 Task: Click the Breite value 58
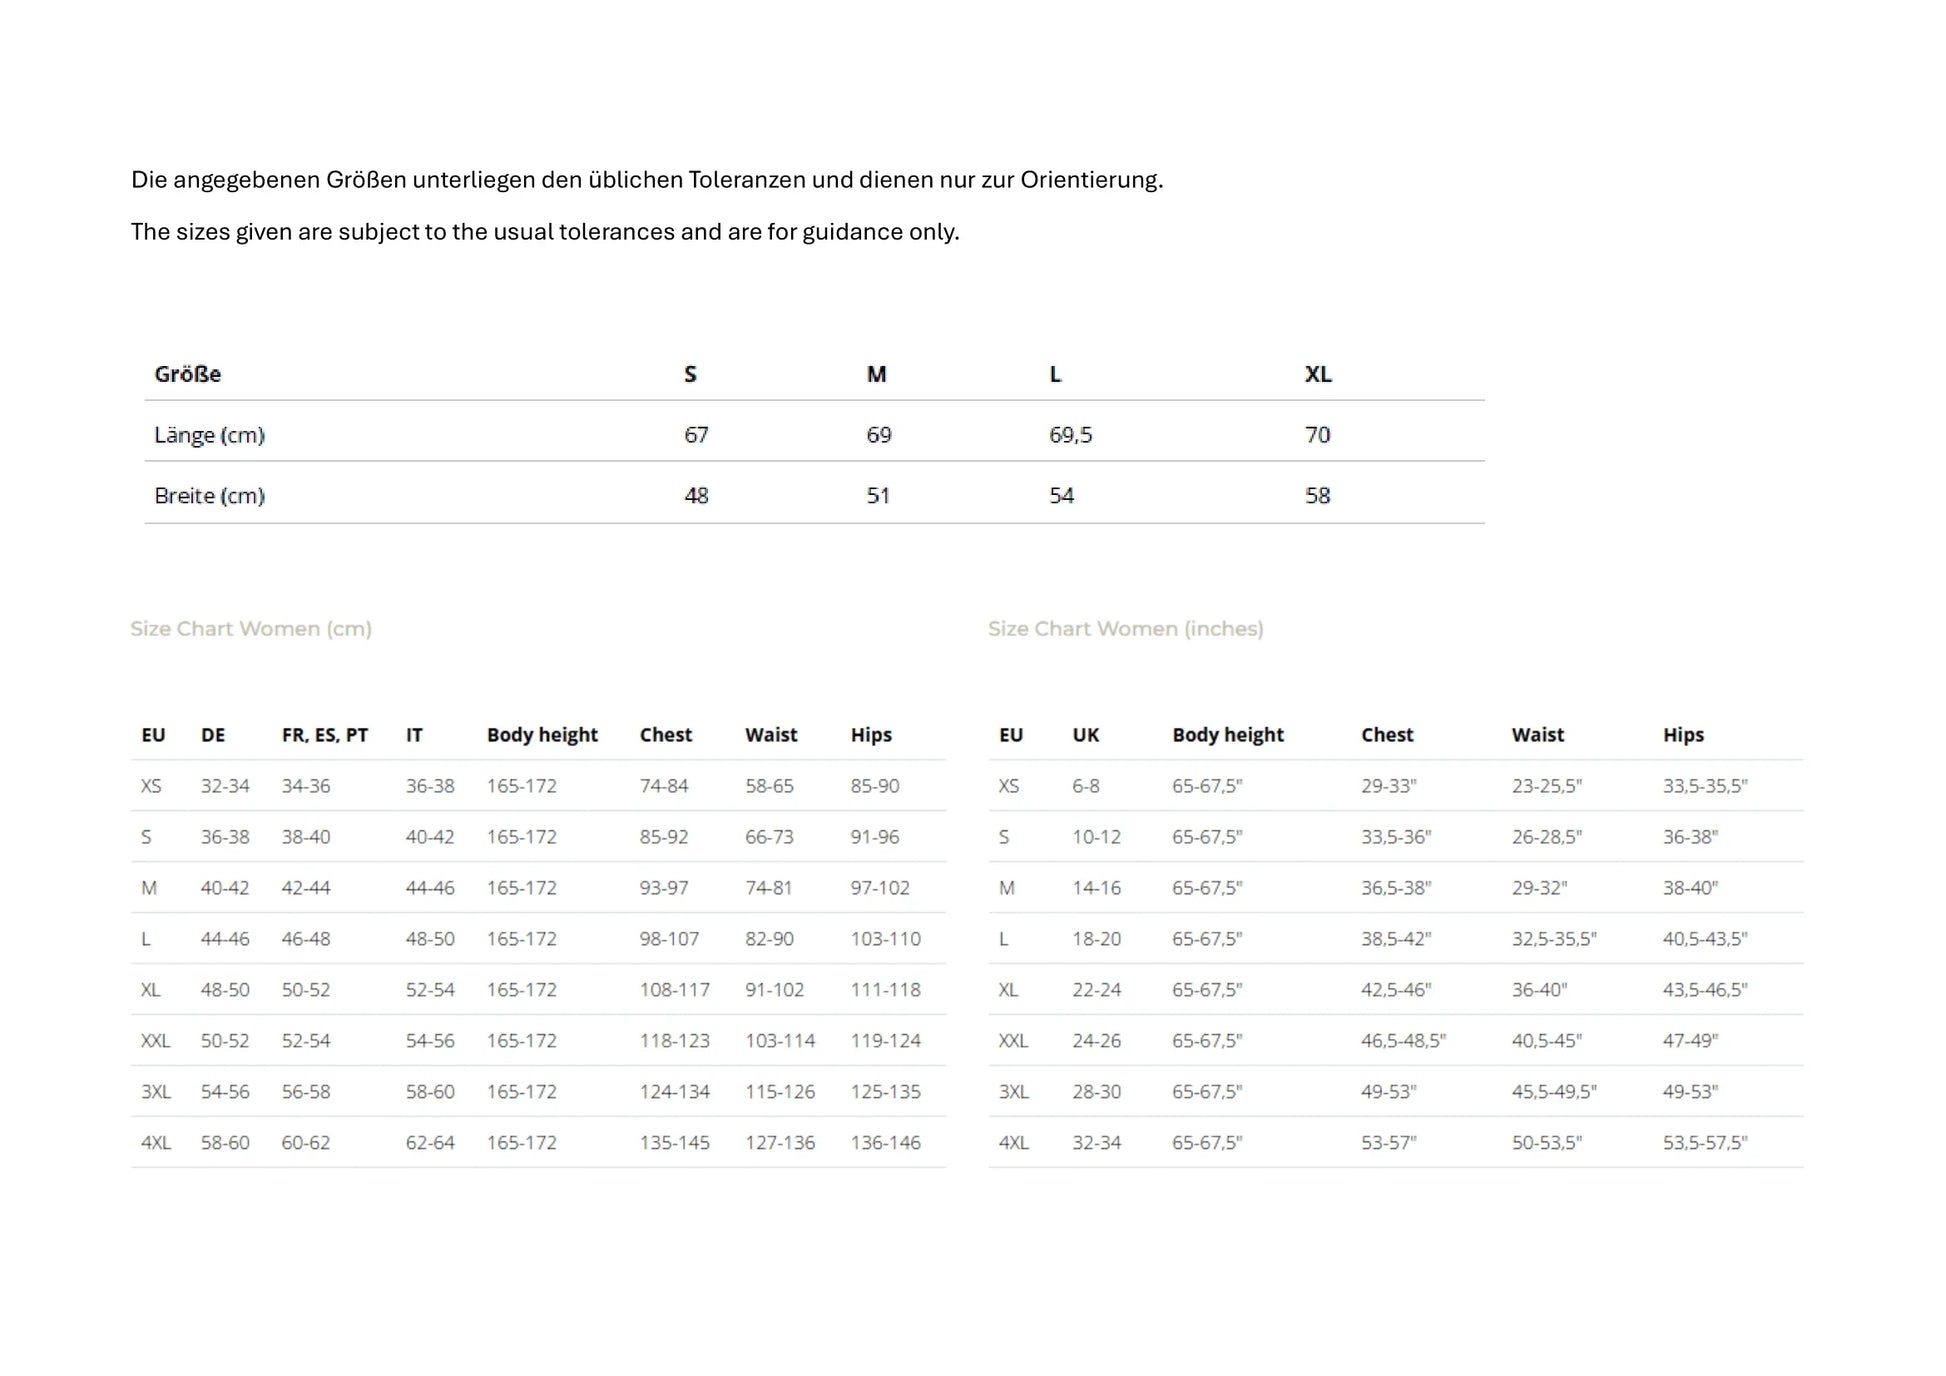click(1317, 496)
